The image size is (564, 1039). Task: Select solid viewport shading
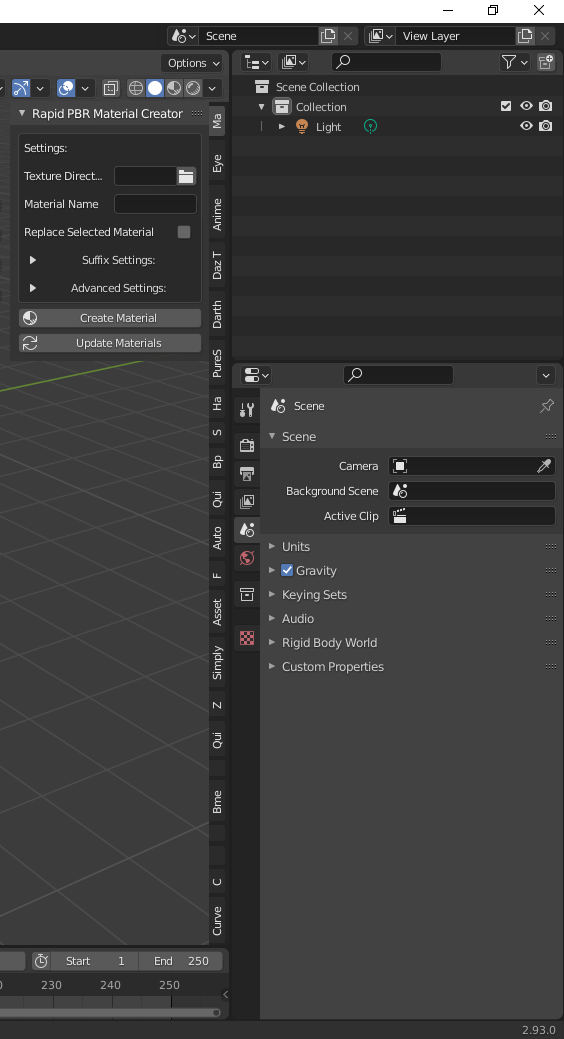pos(155,87)
